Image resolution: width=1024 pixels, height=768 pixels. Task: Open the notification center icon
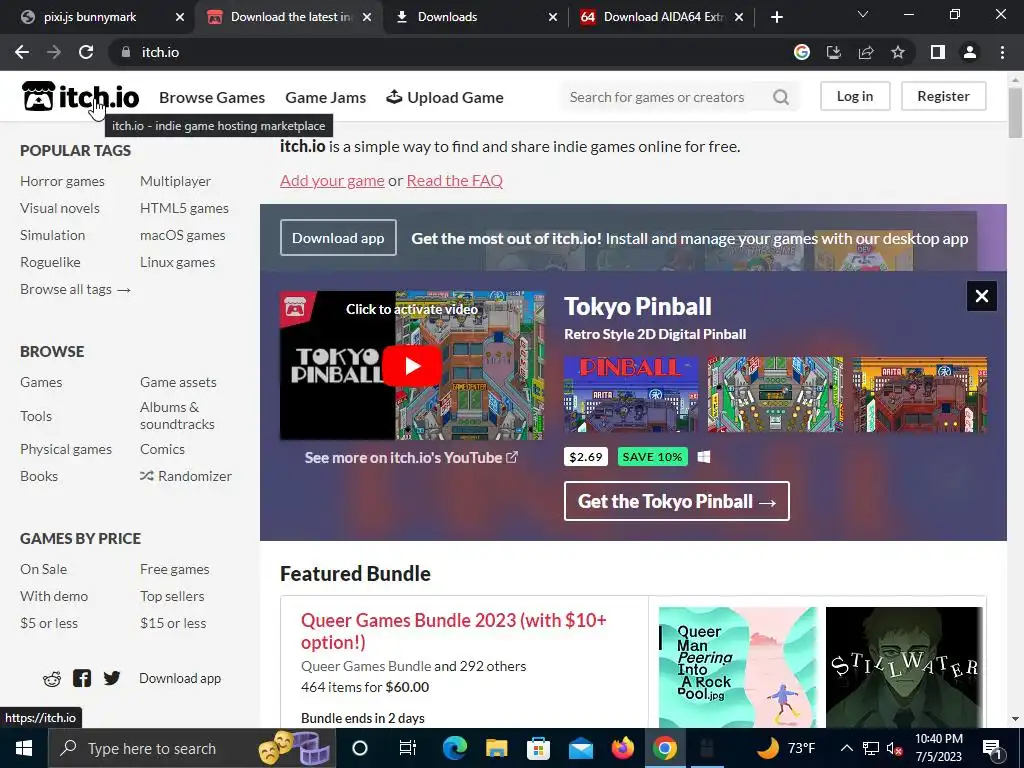(x=993, y=749)
